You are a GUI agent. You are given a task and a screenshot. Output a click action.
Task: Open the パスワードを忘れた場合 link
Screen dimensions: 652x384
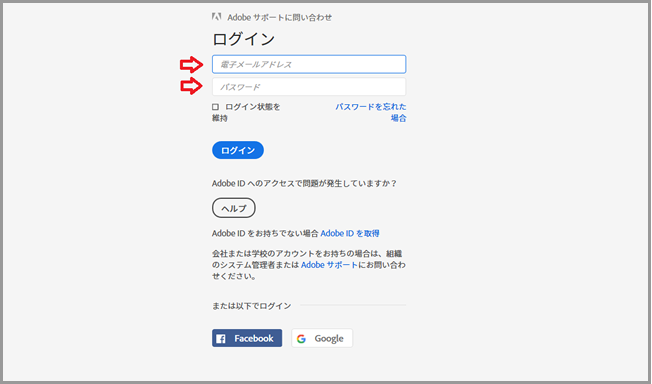coord(370,112)
